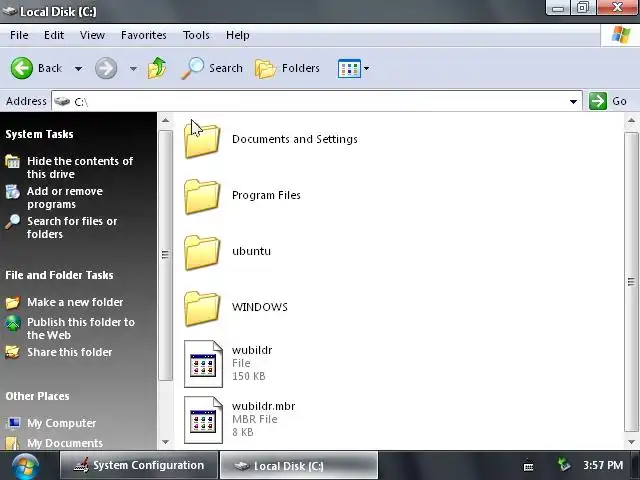Collapse the System Tasks section header
The image size is (640, 480).
(x=39, y=134)
